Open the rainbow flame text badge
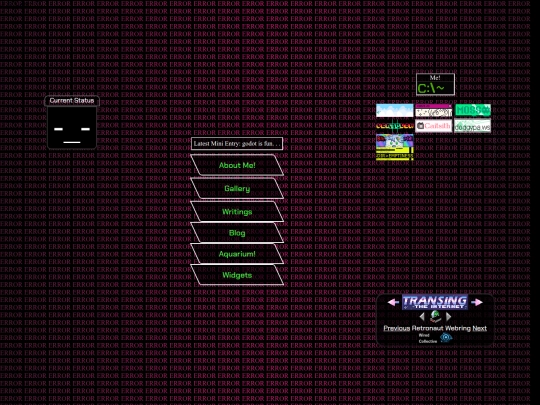 (x=395, y=126)
